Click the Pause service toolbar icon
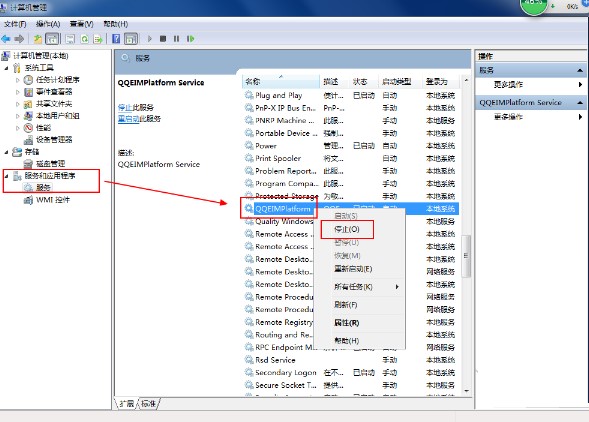The height and width of the screenshot is (422, 589). pos(176,39)
